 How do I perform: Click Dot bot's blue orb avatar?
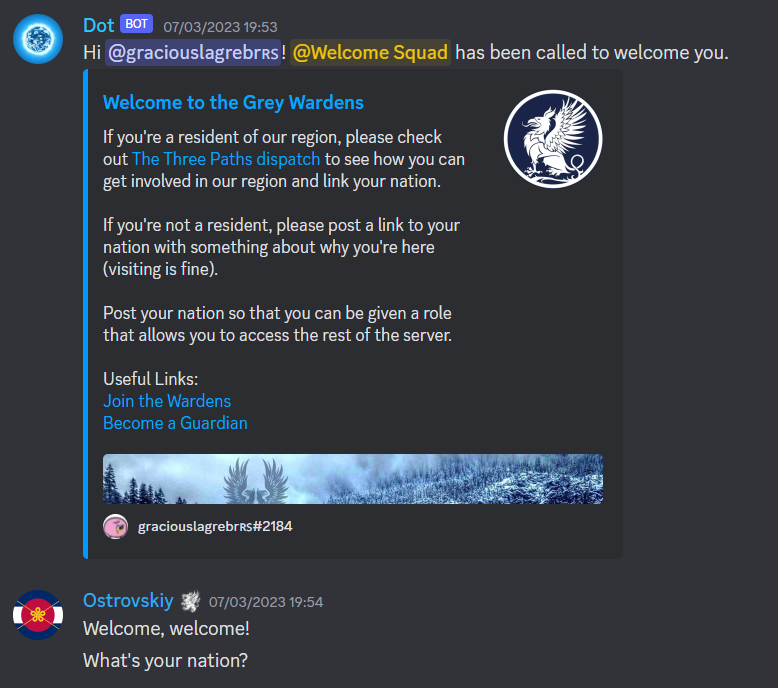click(x=38, y=39)
